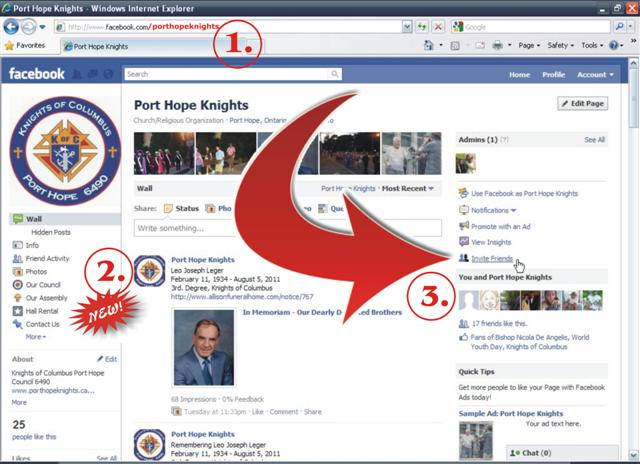Viewport: 640px width, 464px height.
Task: Click the admin profile thumbnail
Action: tap(466, 163)
